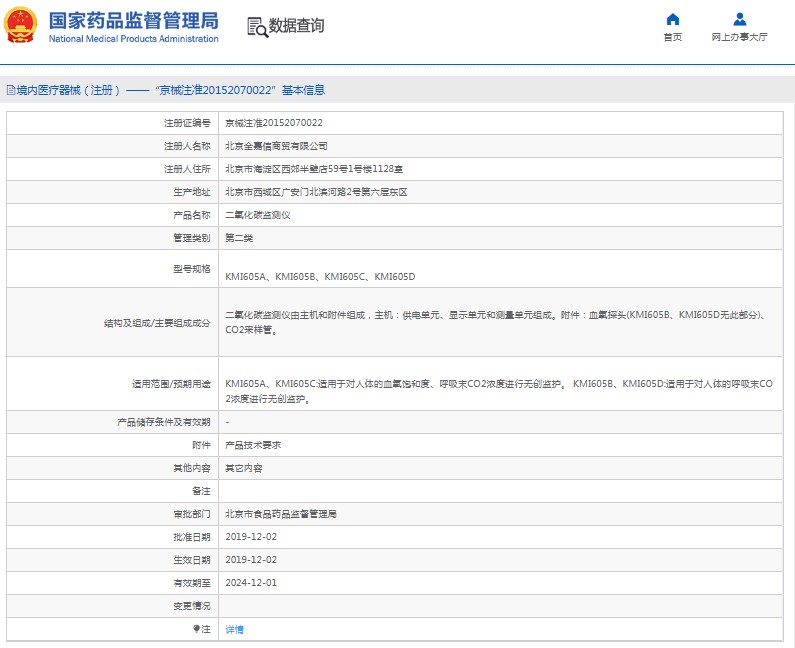Click the 首页 home house icon

673,19
